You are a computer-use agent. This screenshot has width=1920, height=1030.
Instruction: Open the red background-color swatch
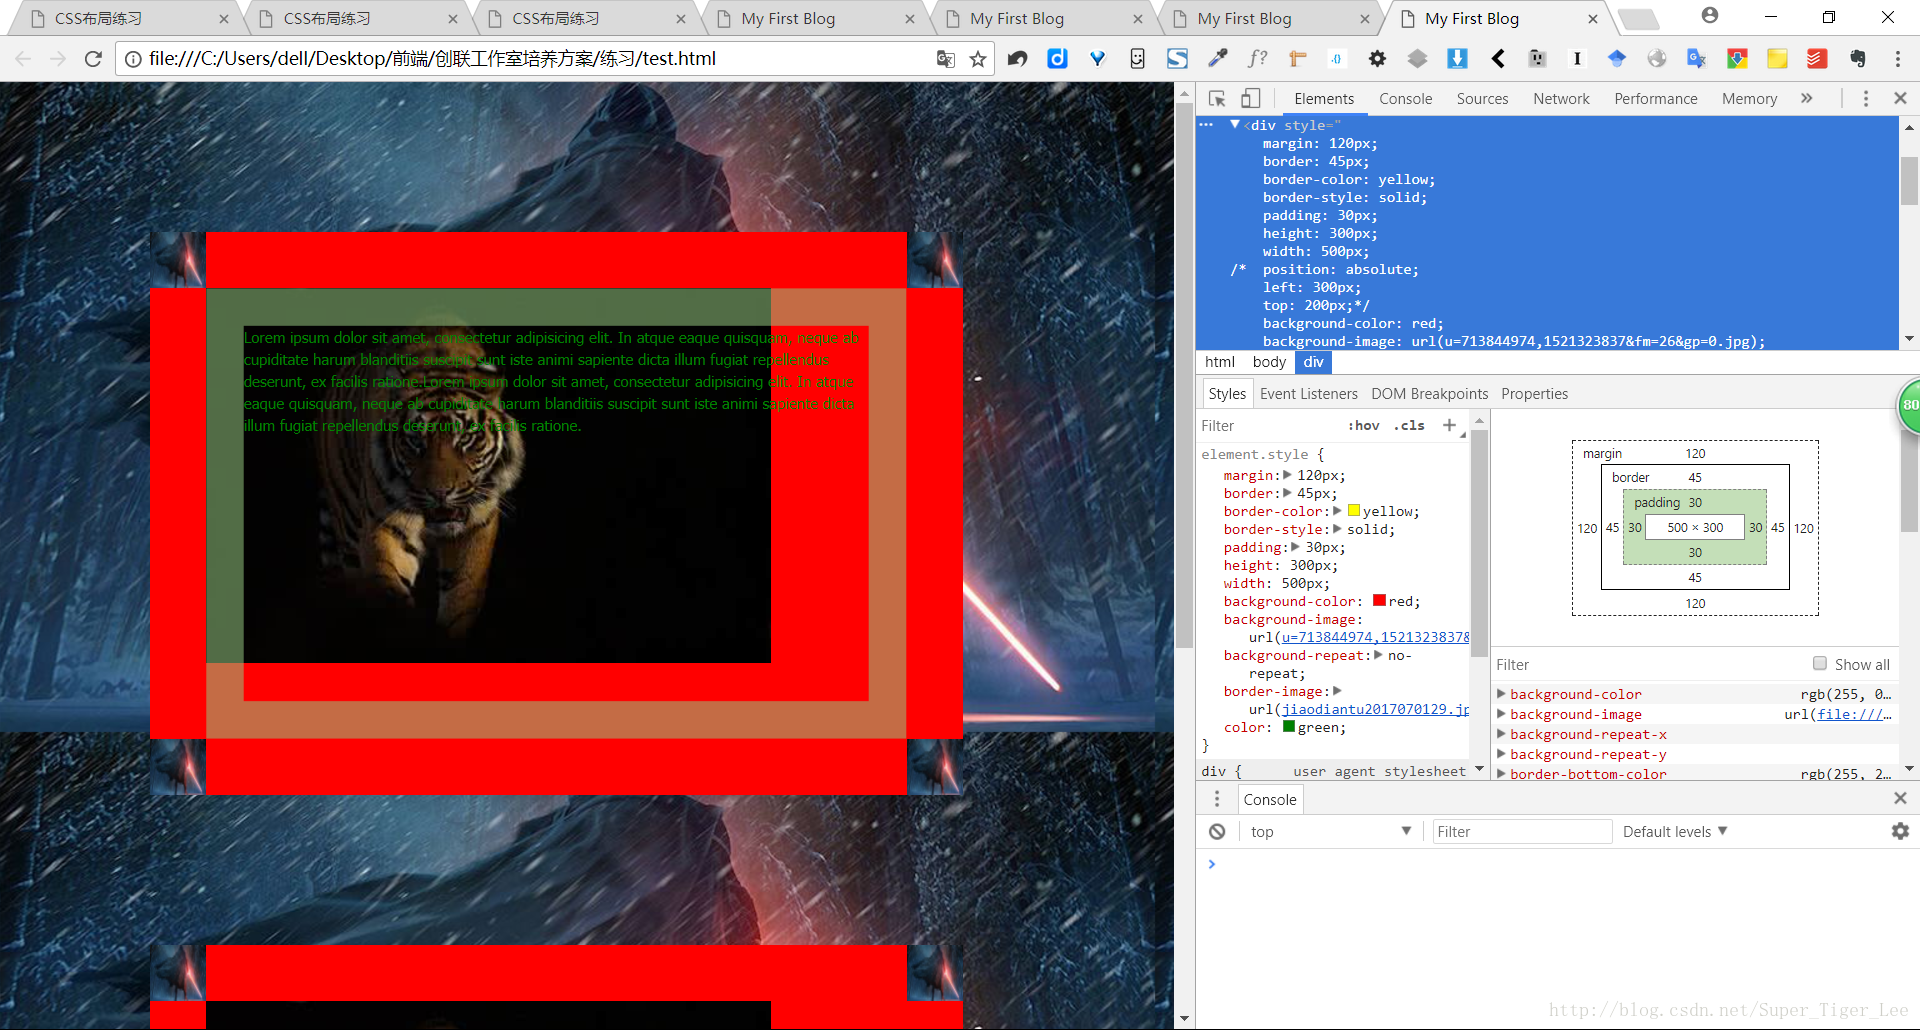[x=1379, y=600]
